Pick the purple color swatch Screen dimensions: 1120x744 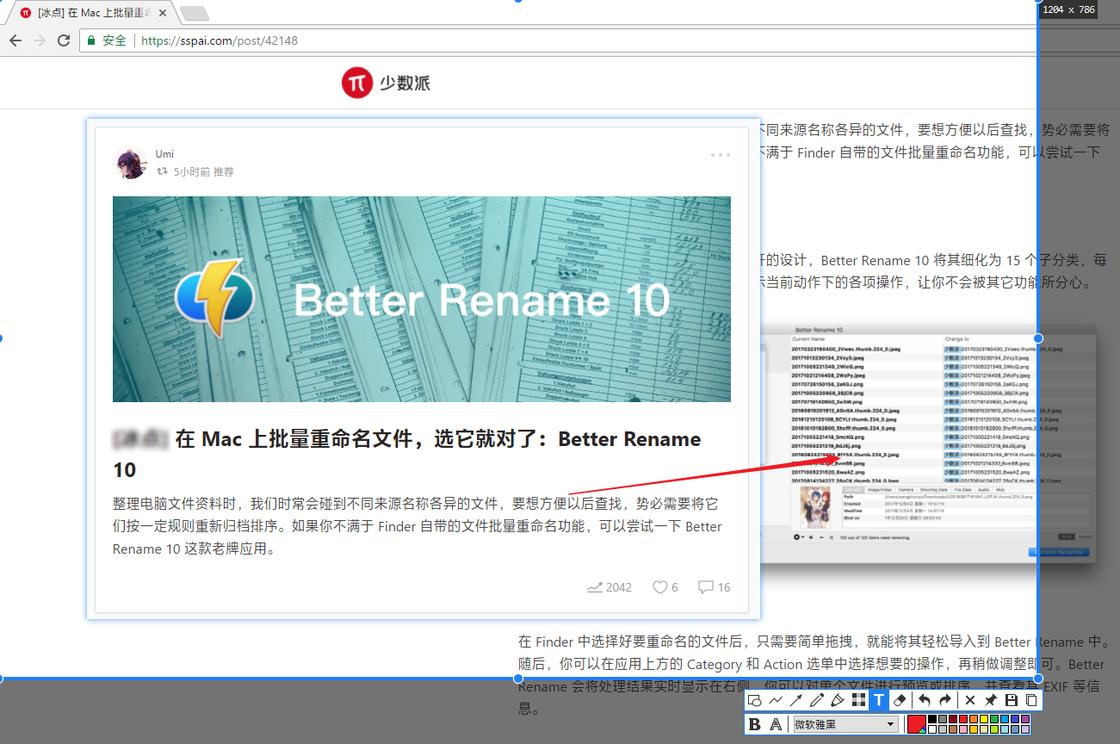[x=1025, y=720]
